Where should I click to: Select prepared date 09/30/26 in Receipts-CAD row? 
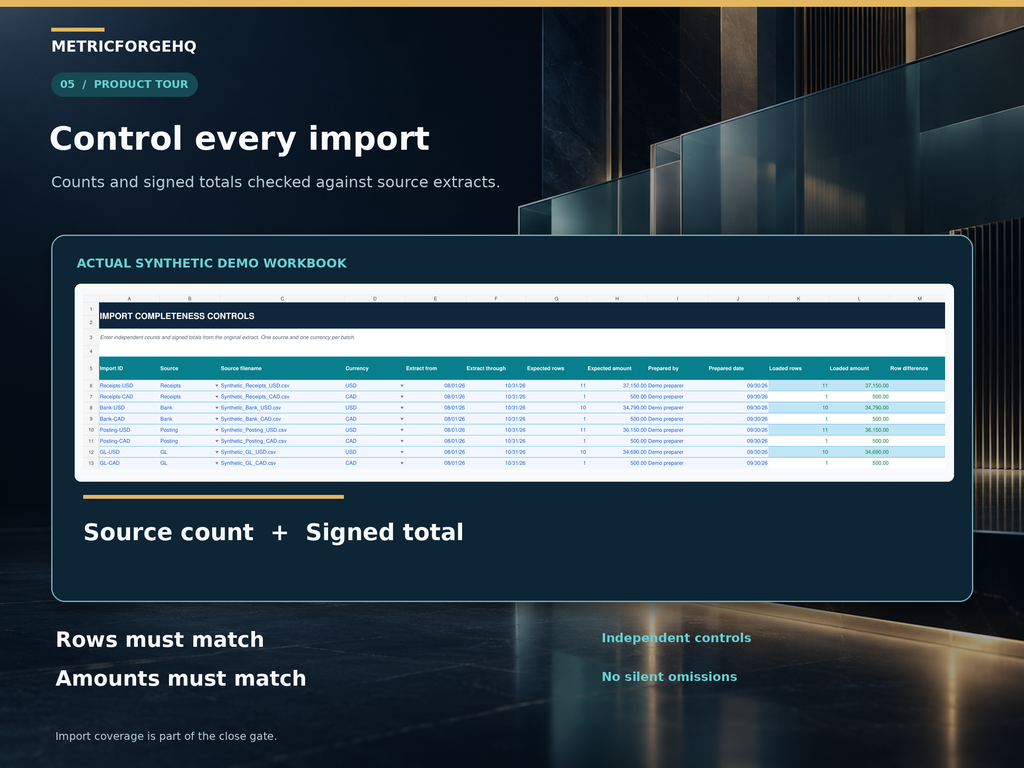738,397
